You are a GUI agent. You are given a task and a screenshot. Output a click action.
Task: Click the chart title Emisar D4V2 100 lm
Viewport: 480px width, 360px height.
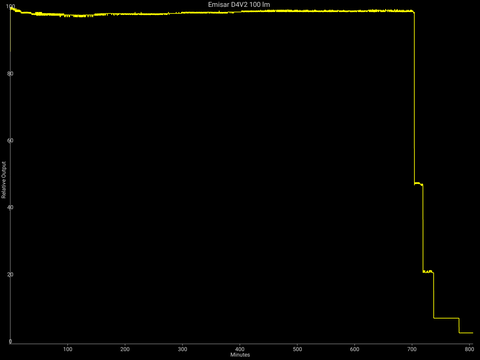point(239,5)
